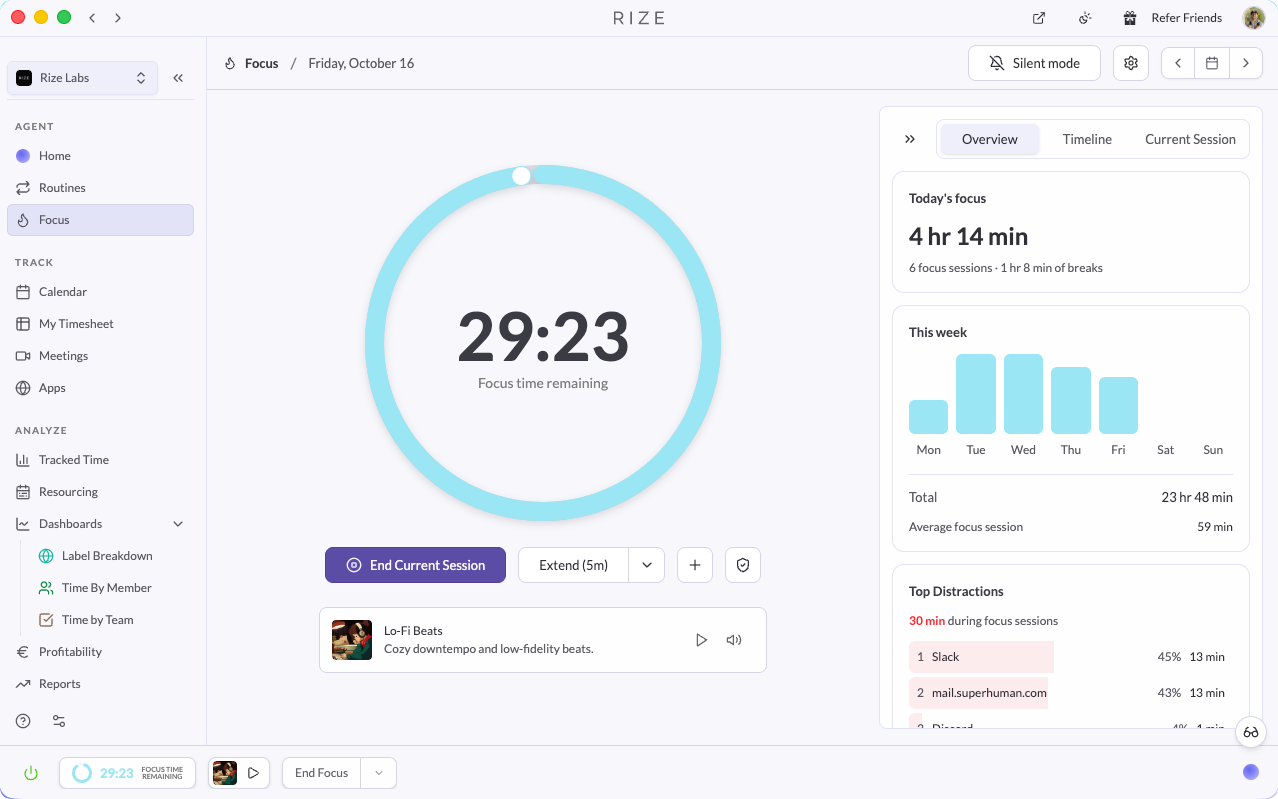Play the Lo-Fi Beats track

701,640
